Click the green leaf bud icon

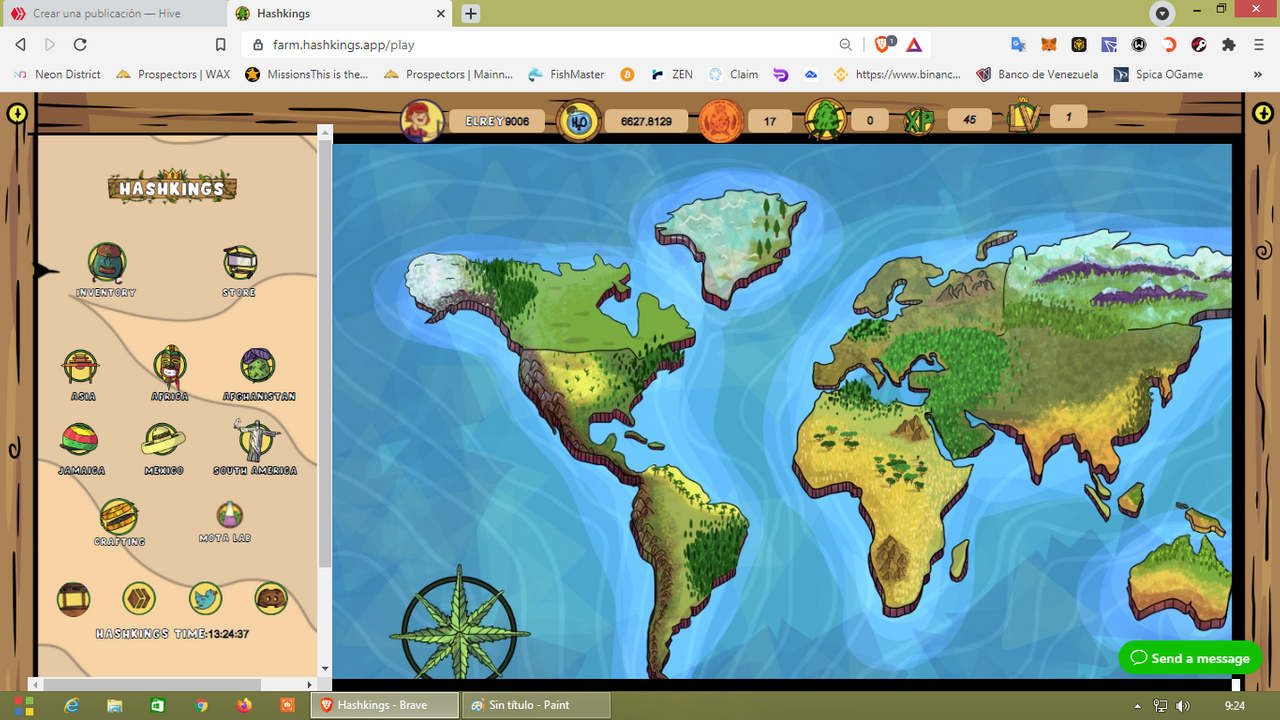pos(825,120)
